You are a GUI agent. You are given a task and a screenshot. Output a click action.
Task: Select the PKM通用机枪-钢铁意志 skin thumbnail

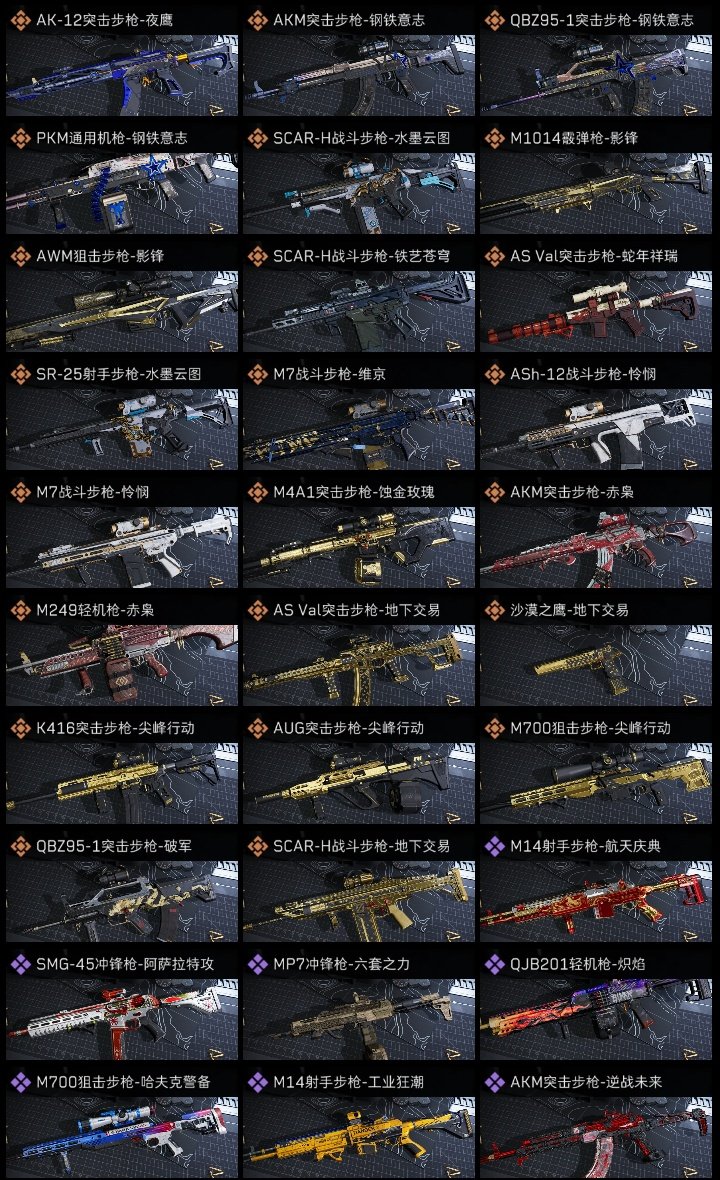tap(122, 193)
